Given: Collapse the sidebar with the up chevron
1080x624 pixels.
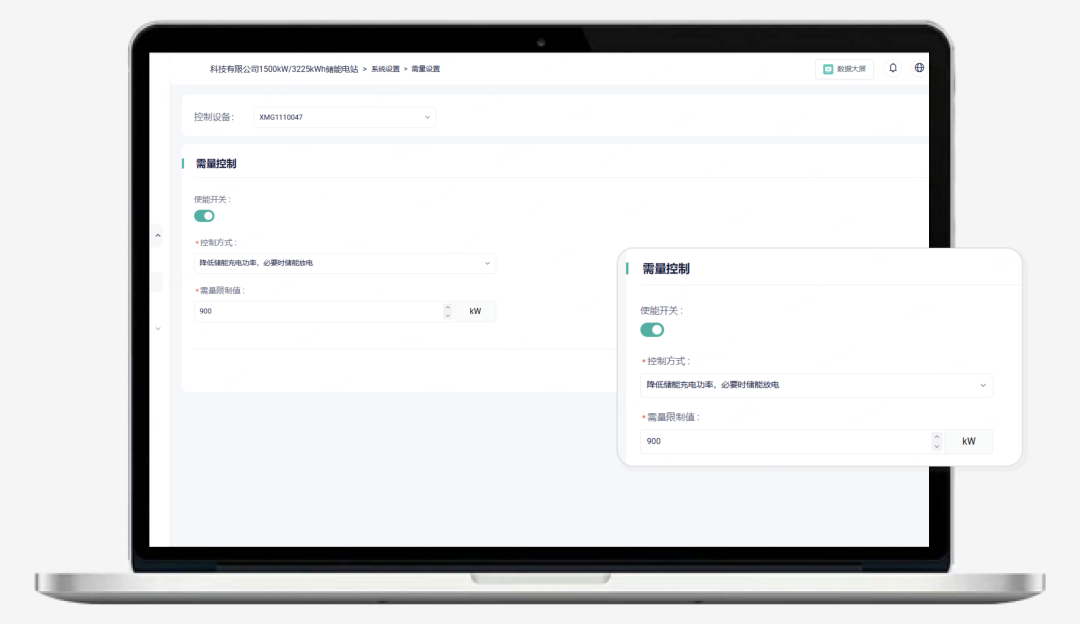Looking at the screenshot, I should coord(158,236).
